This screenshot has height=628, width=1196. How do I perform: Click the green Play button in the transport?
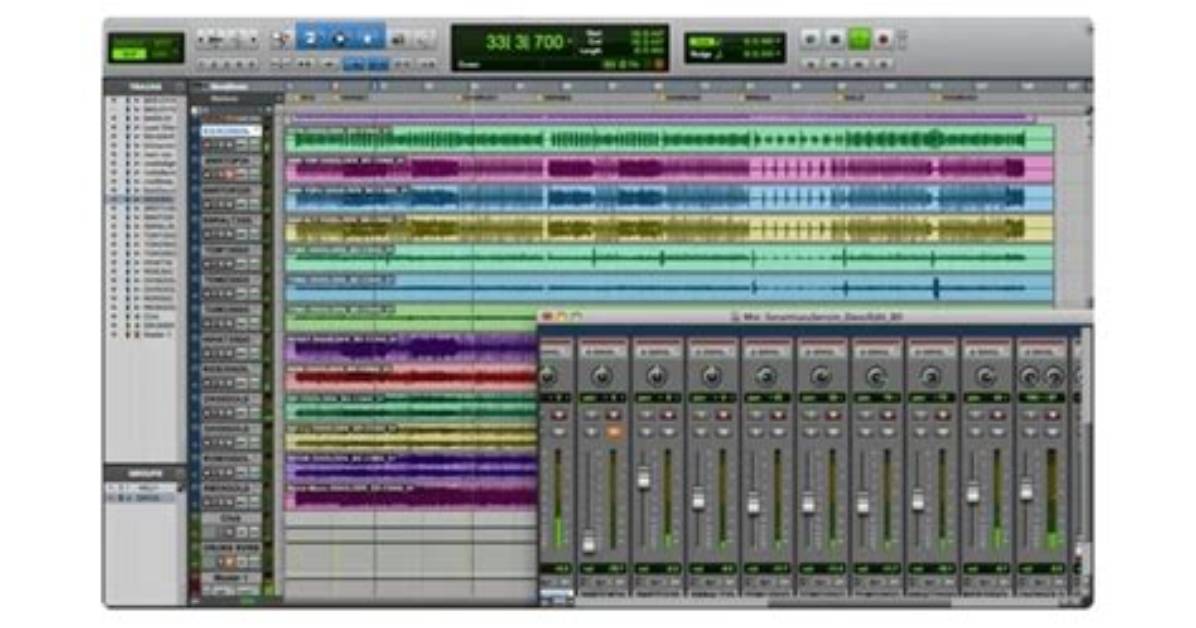coord(860,38)
